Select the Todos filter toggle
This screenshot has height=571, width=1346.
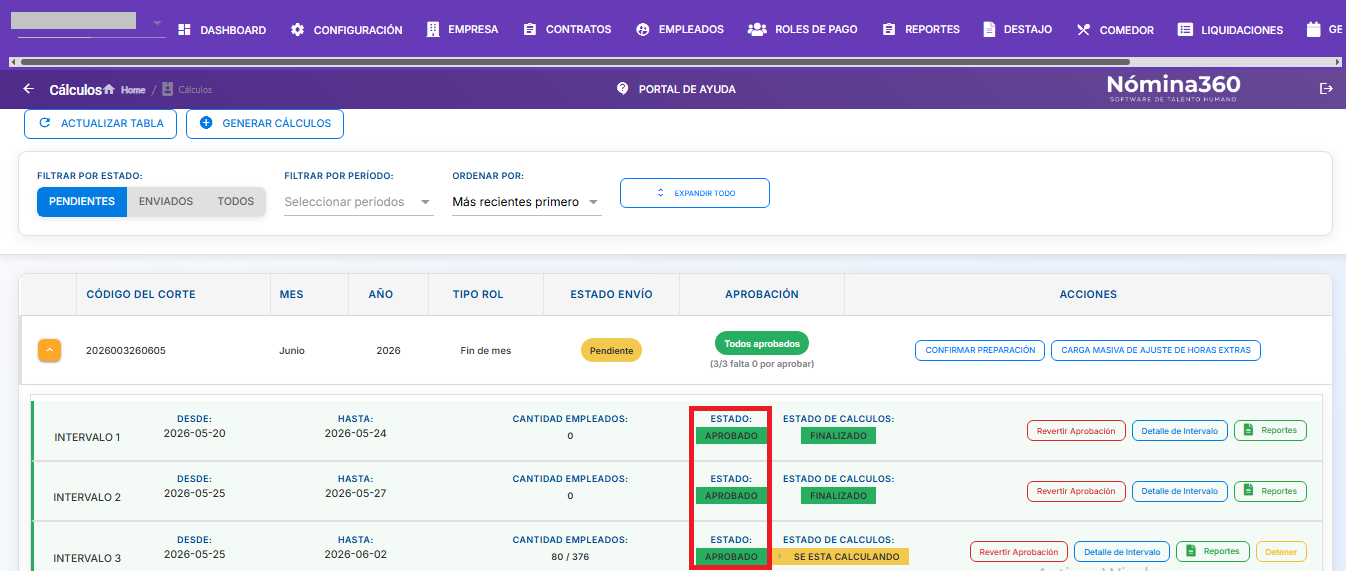pos(236,201)
